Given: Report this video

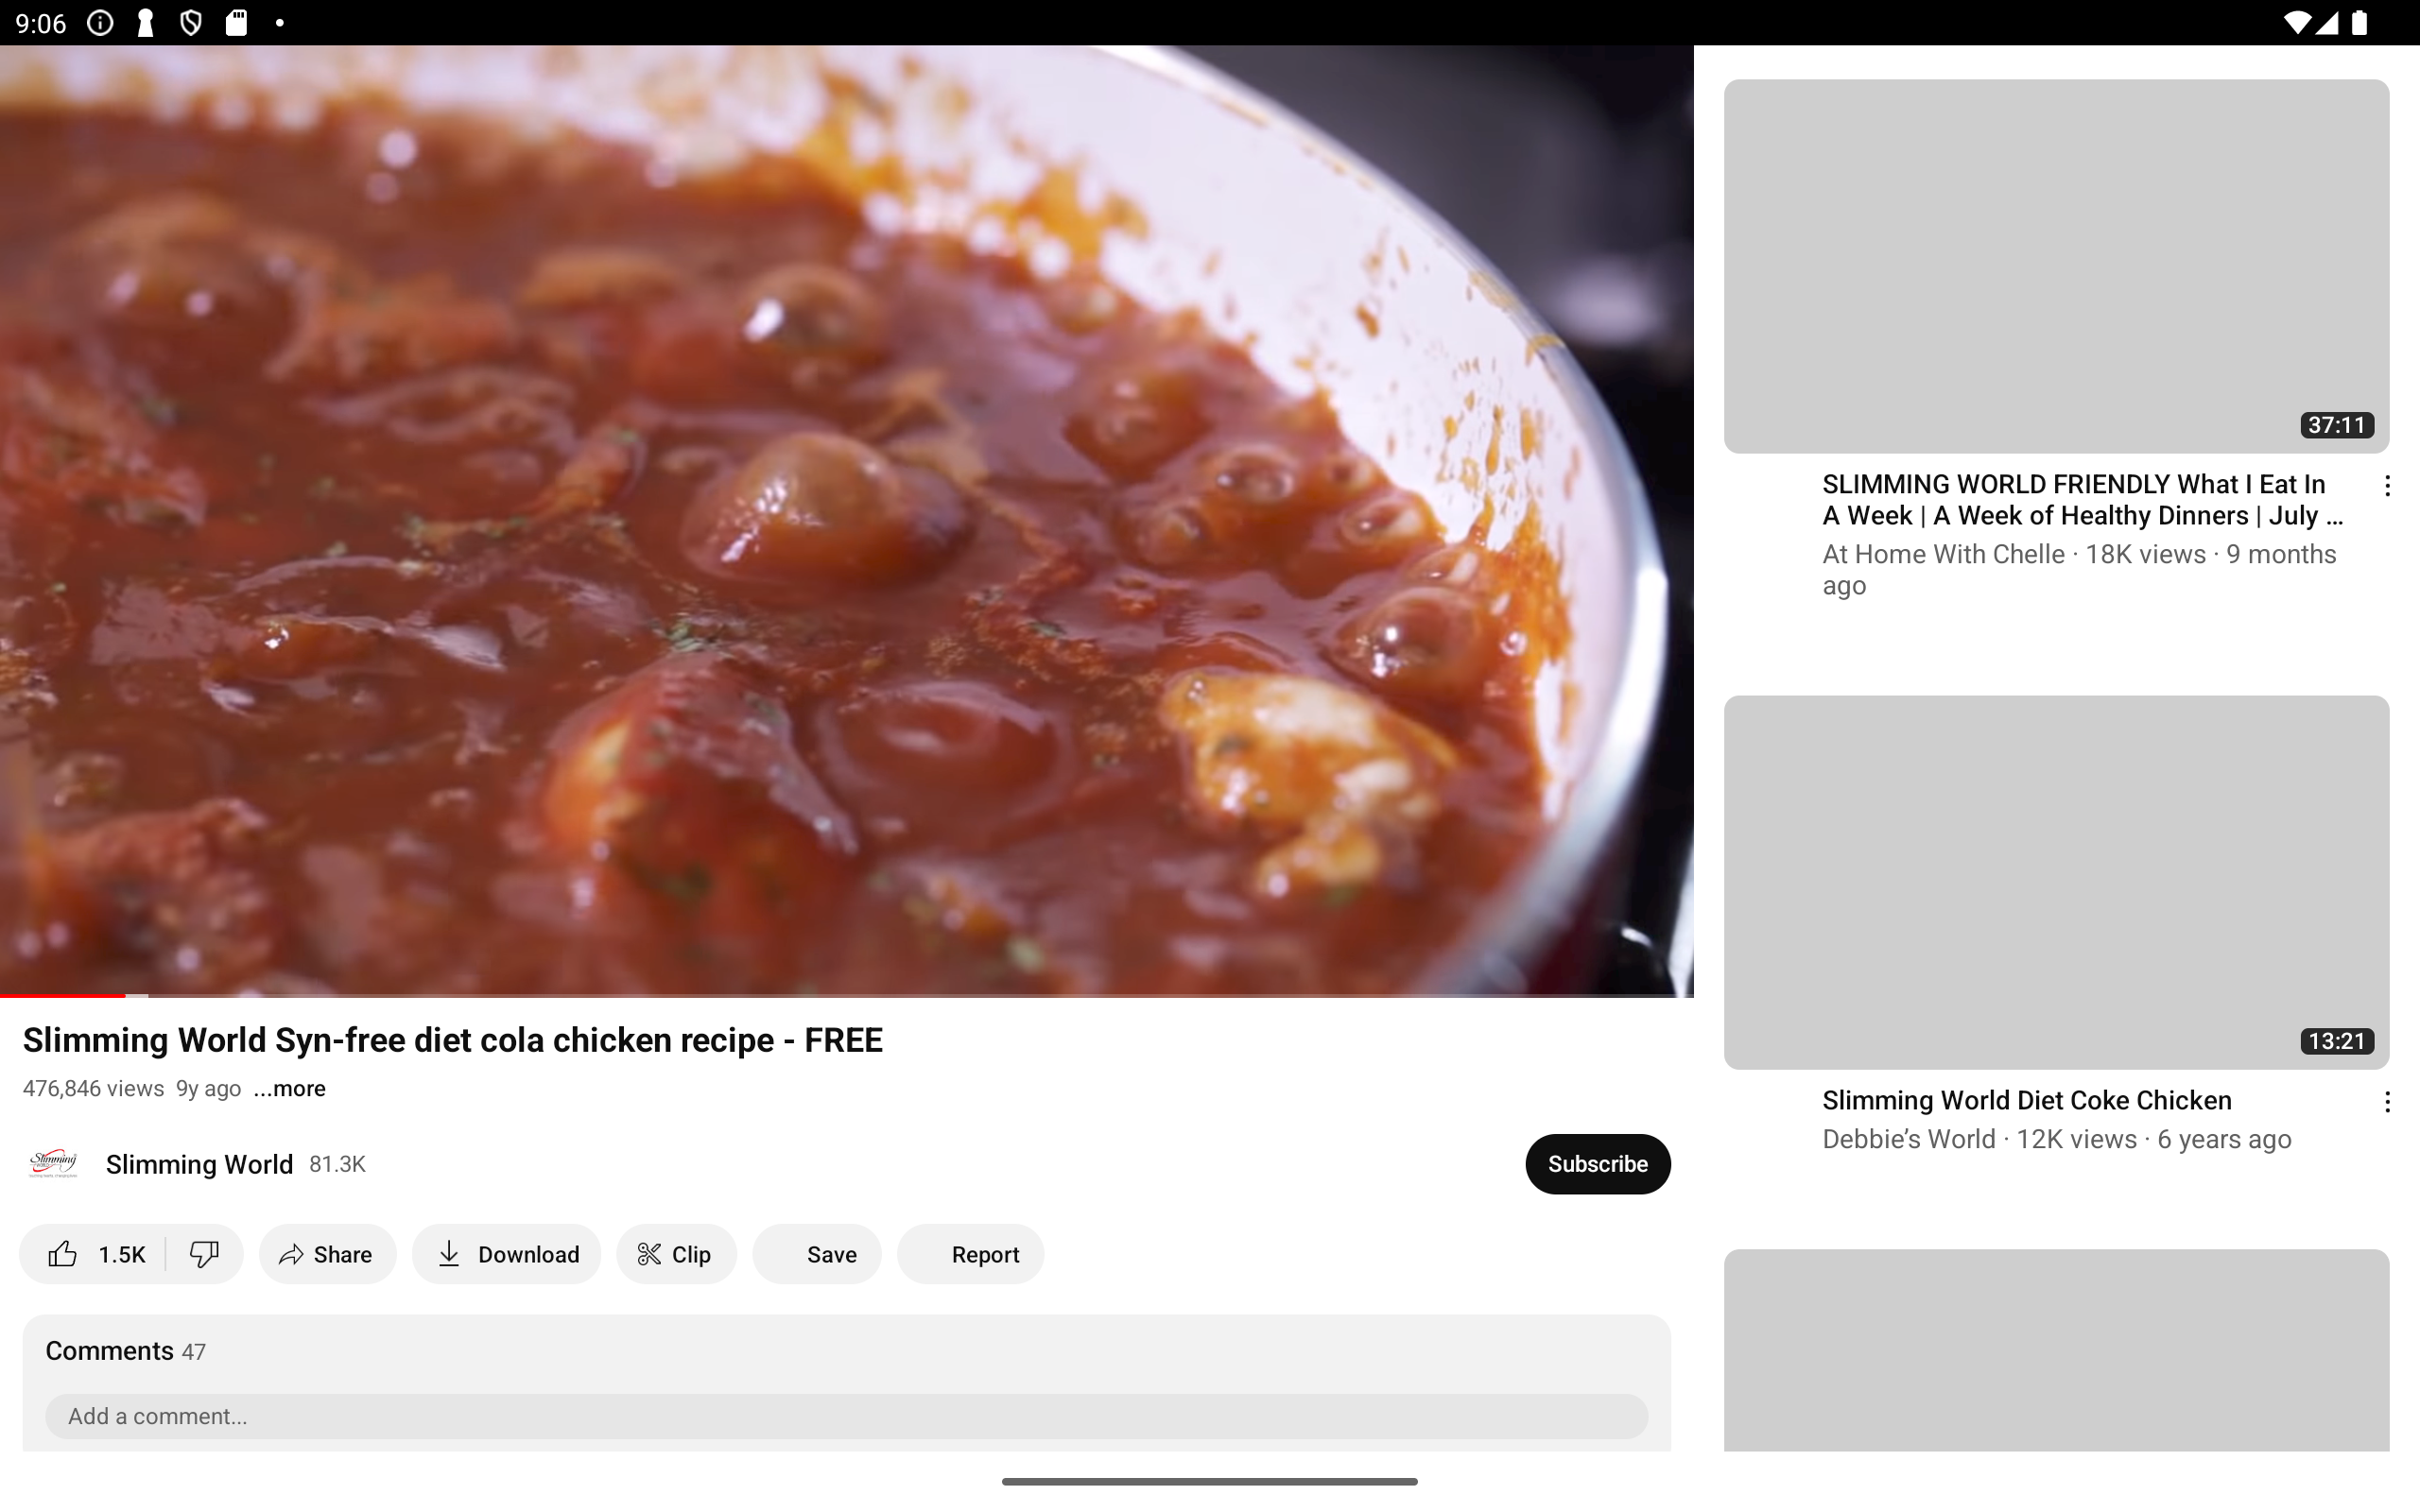Looking at the screenshot, I should coord(970,1254).
